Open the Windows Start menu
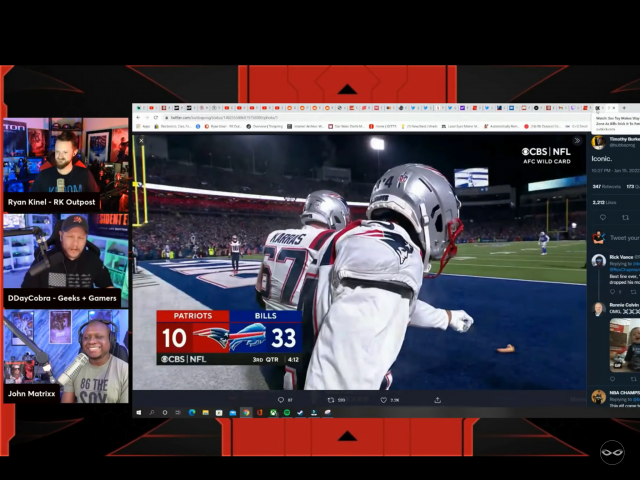This screenshot has height=480, width=640. (x=139, y=412)
